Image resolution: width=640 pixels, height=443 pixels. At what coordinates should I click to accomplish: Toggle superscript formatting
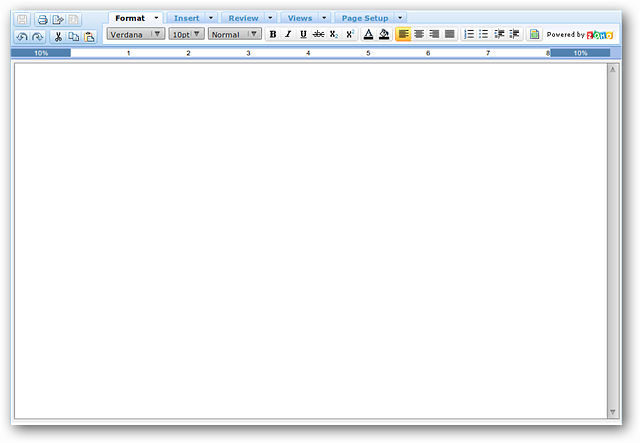(350, 34)
